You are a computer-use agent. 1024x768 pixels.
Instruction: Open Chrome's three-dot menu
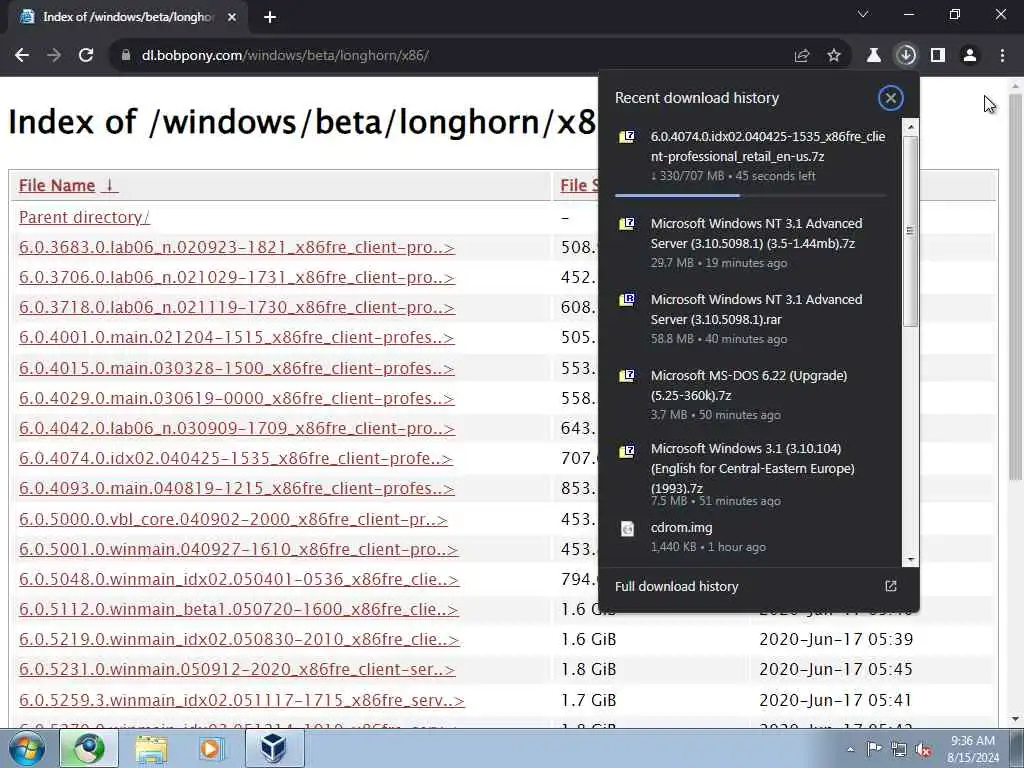click(x=1002, y=56)
